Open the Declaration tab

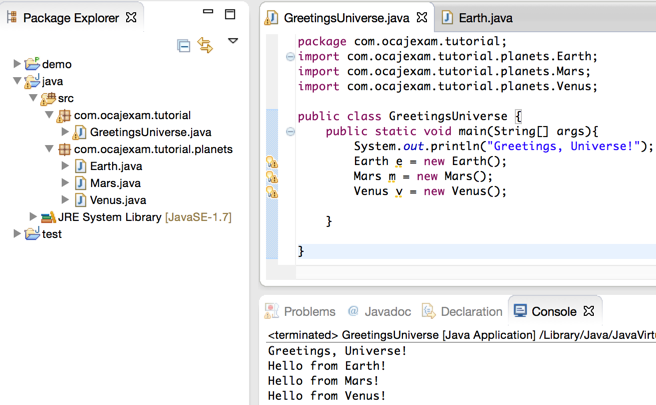tap(472, 312)
